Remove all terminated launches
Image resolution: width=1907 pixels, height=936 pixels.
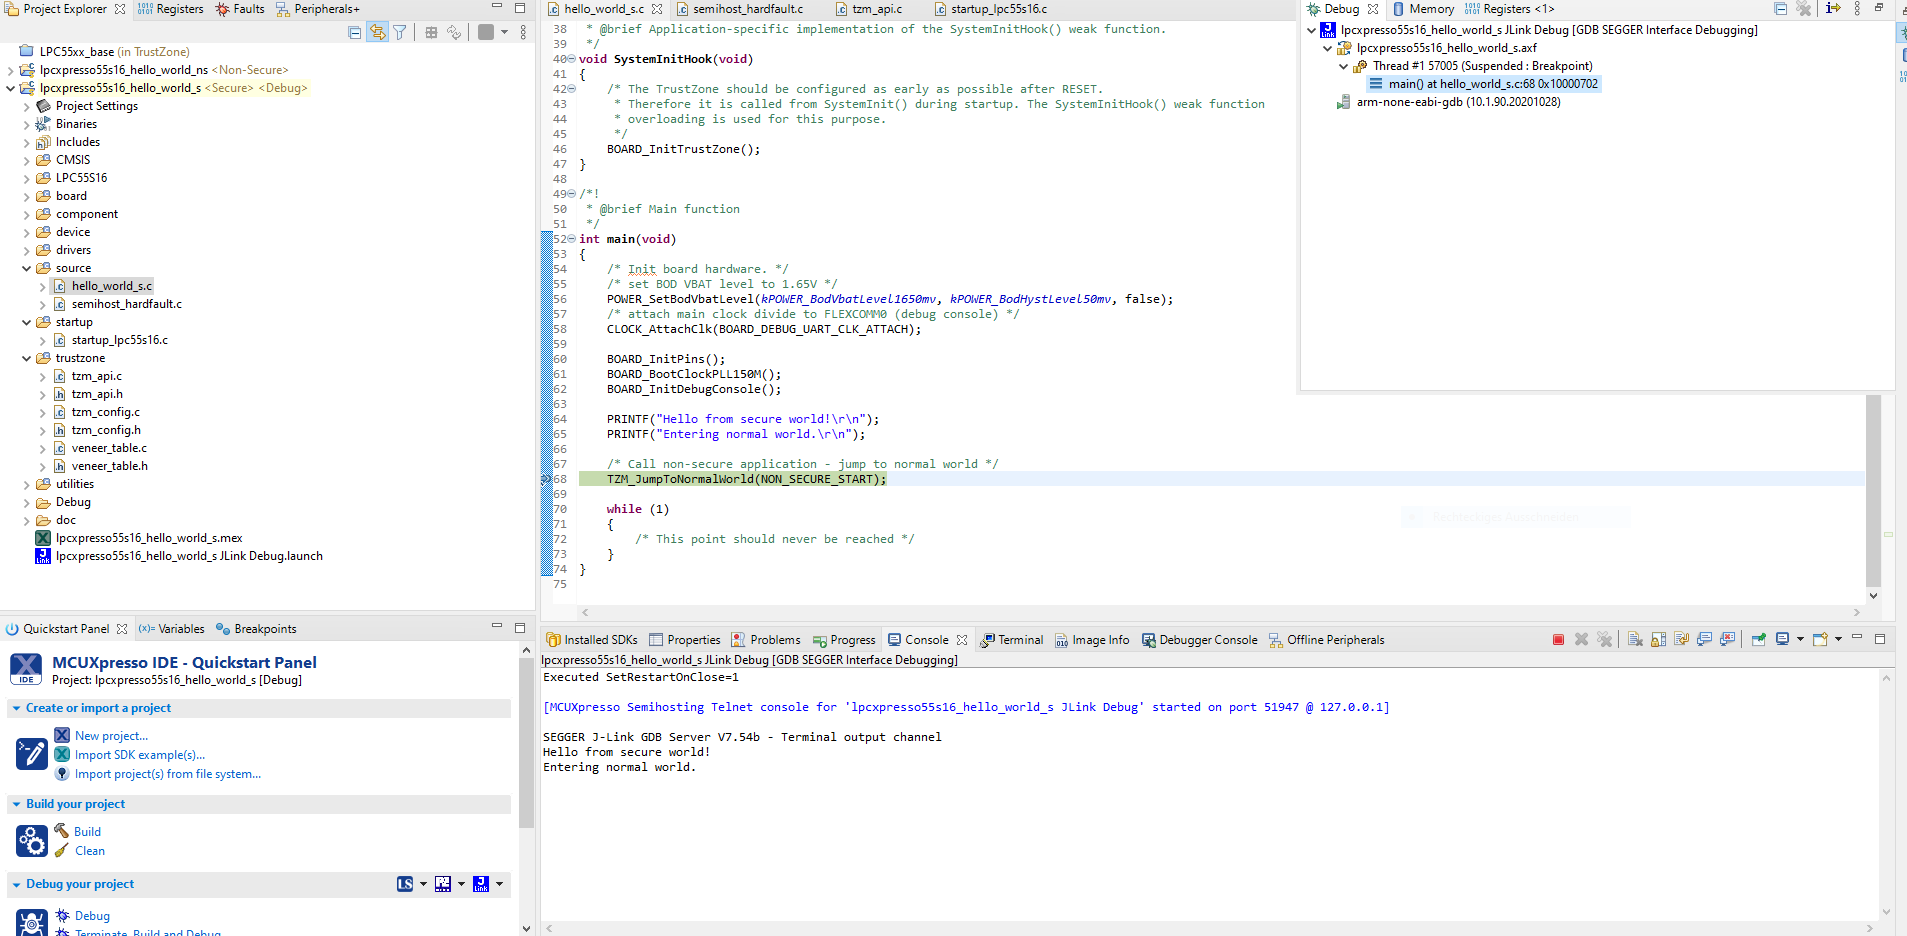tap(1605, 639)
